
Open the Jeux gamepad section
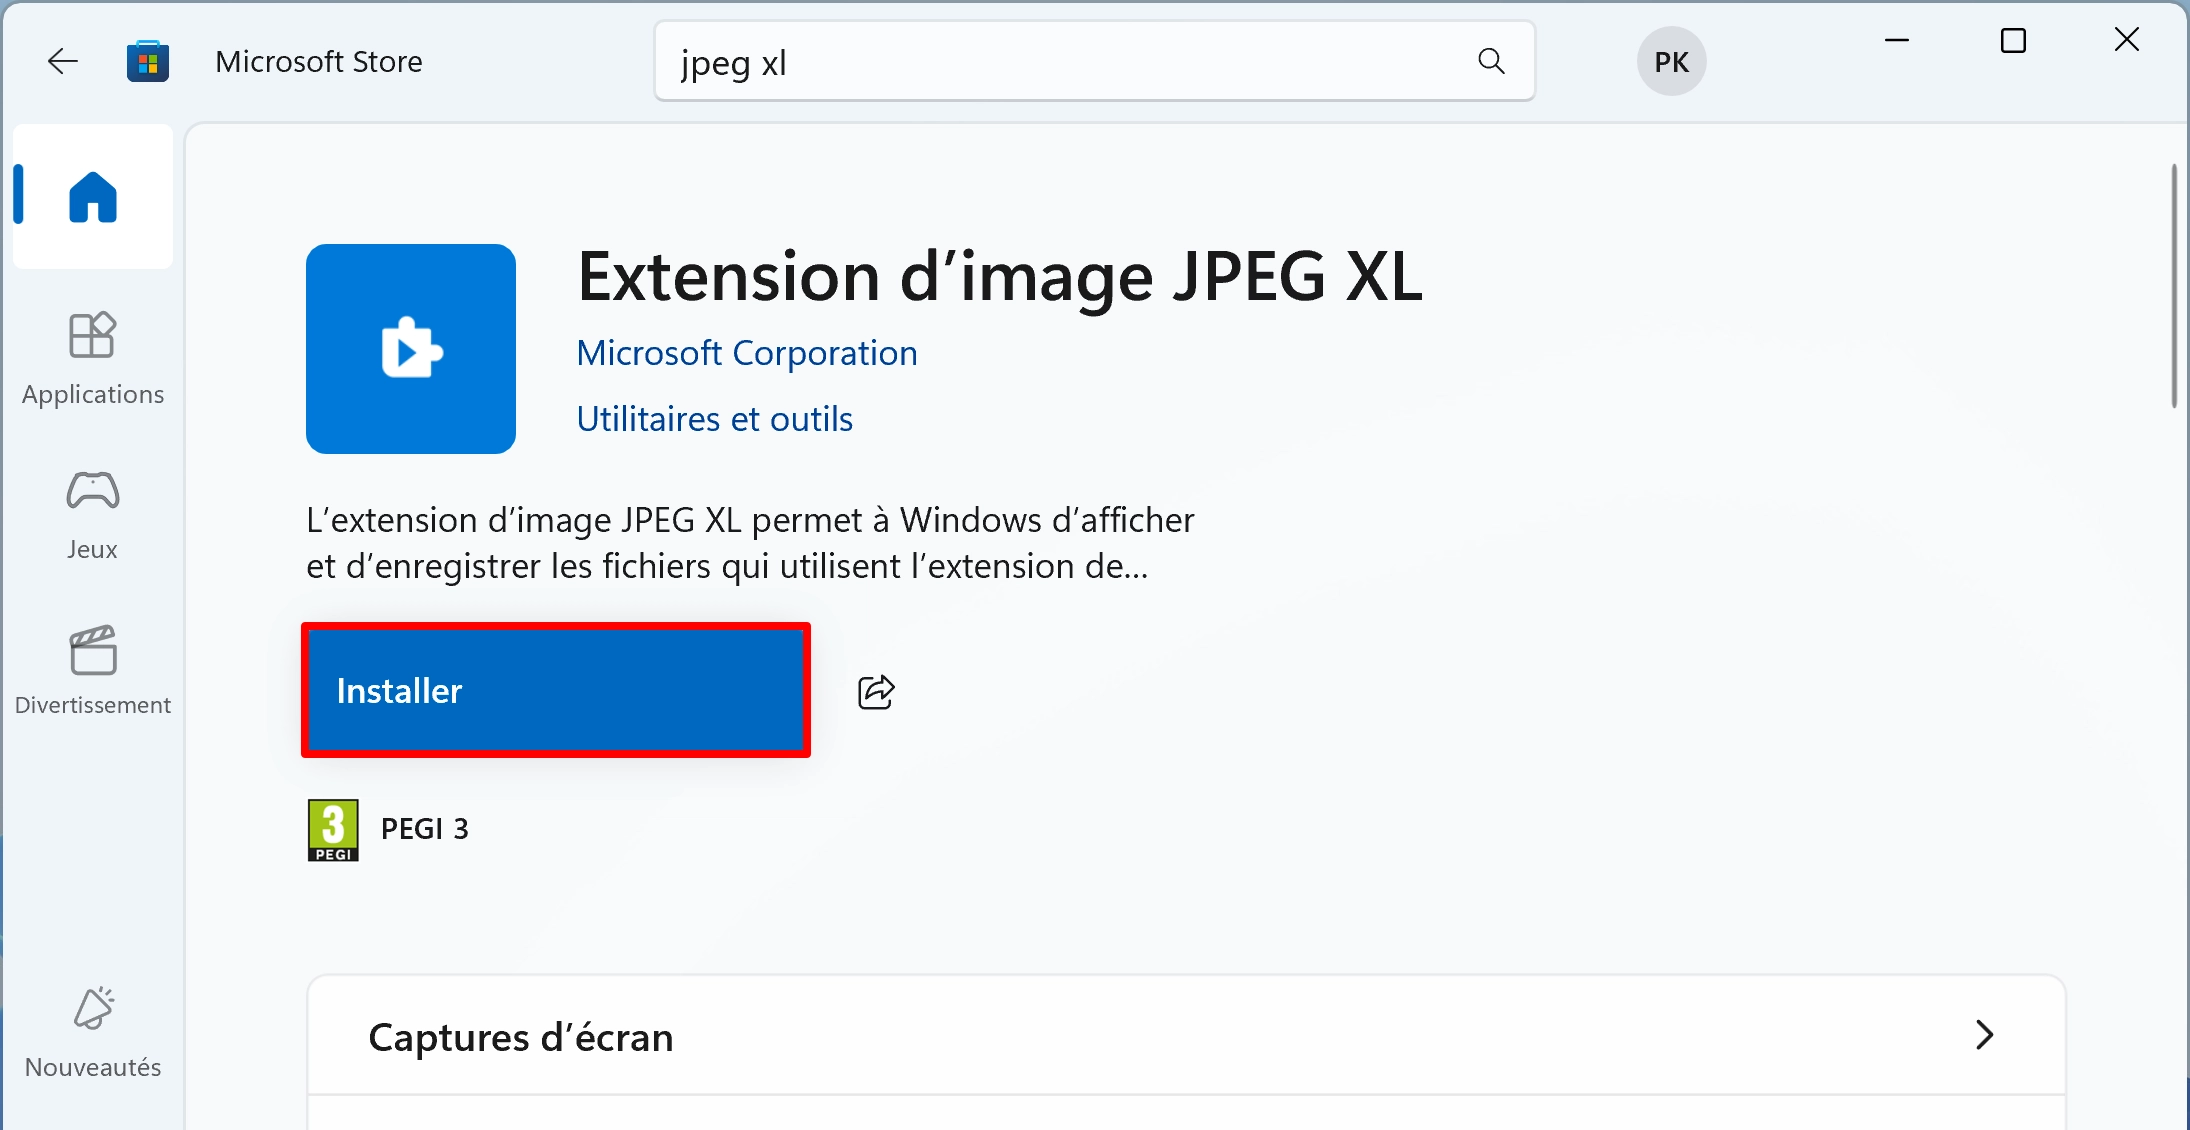93,515
